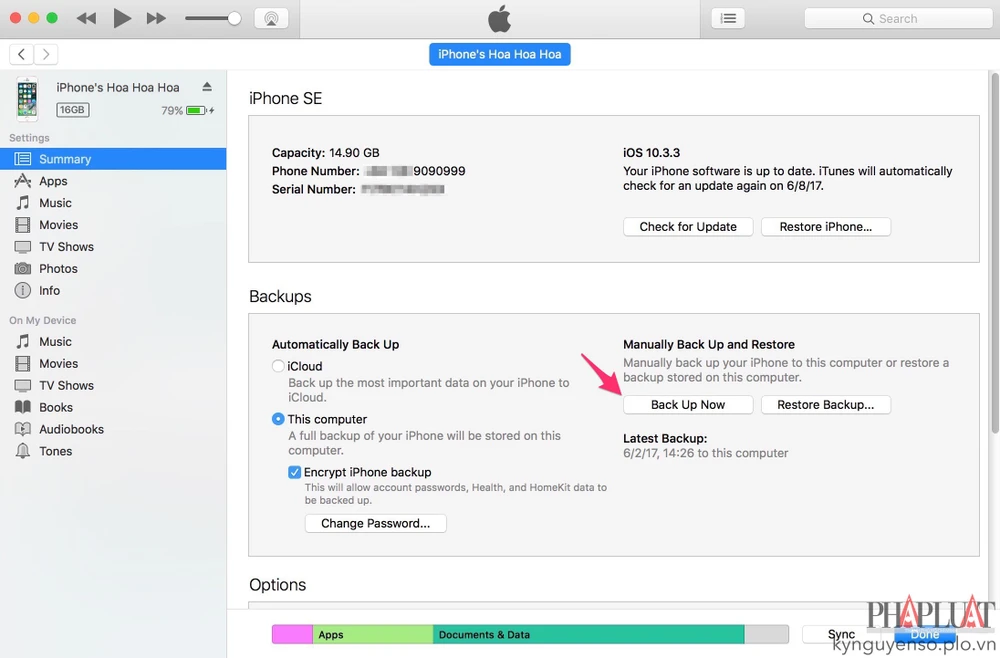Screen dimensions: 1000x658
Task: Open Photos under Settings sidebar
Action: point(58,269)
